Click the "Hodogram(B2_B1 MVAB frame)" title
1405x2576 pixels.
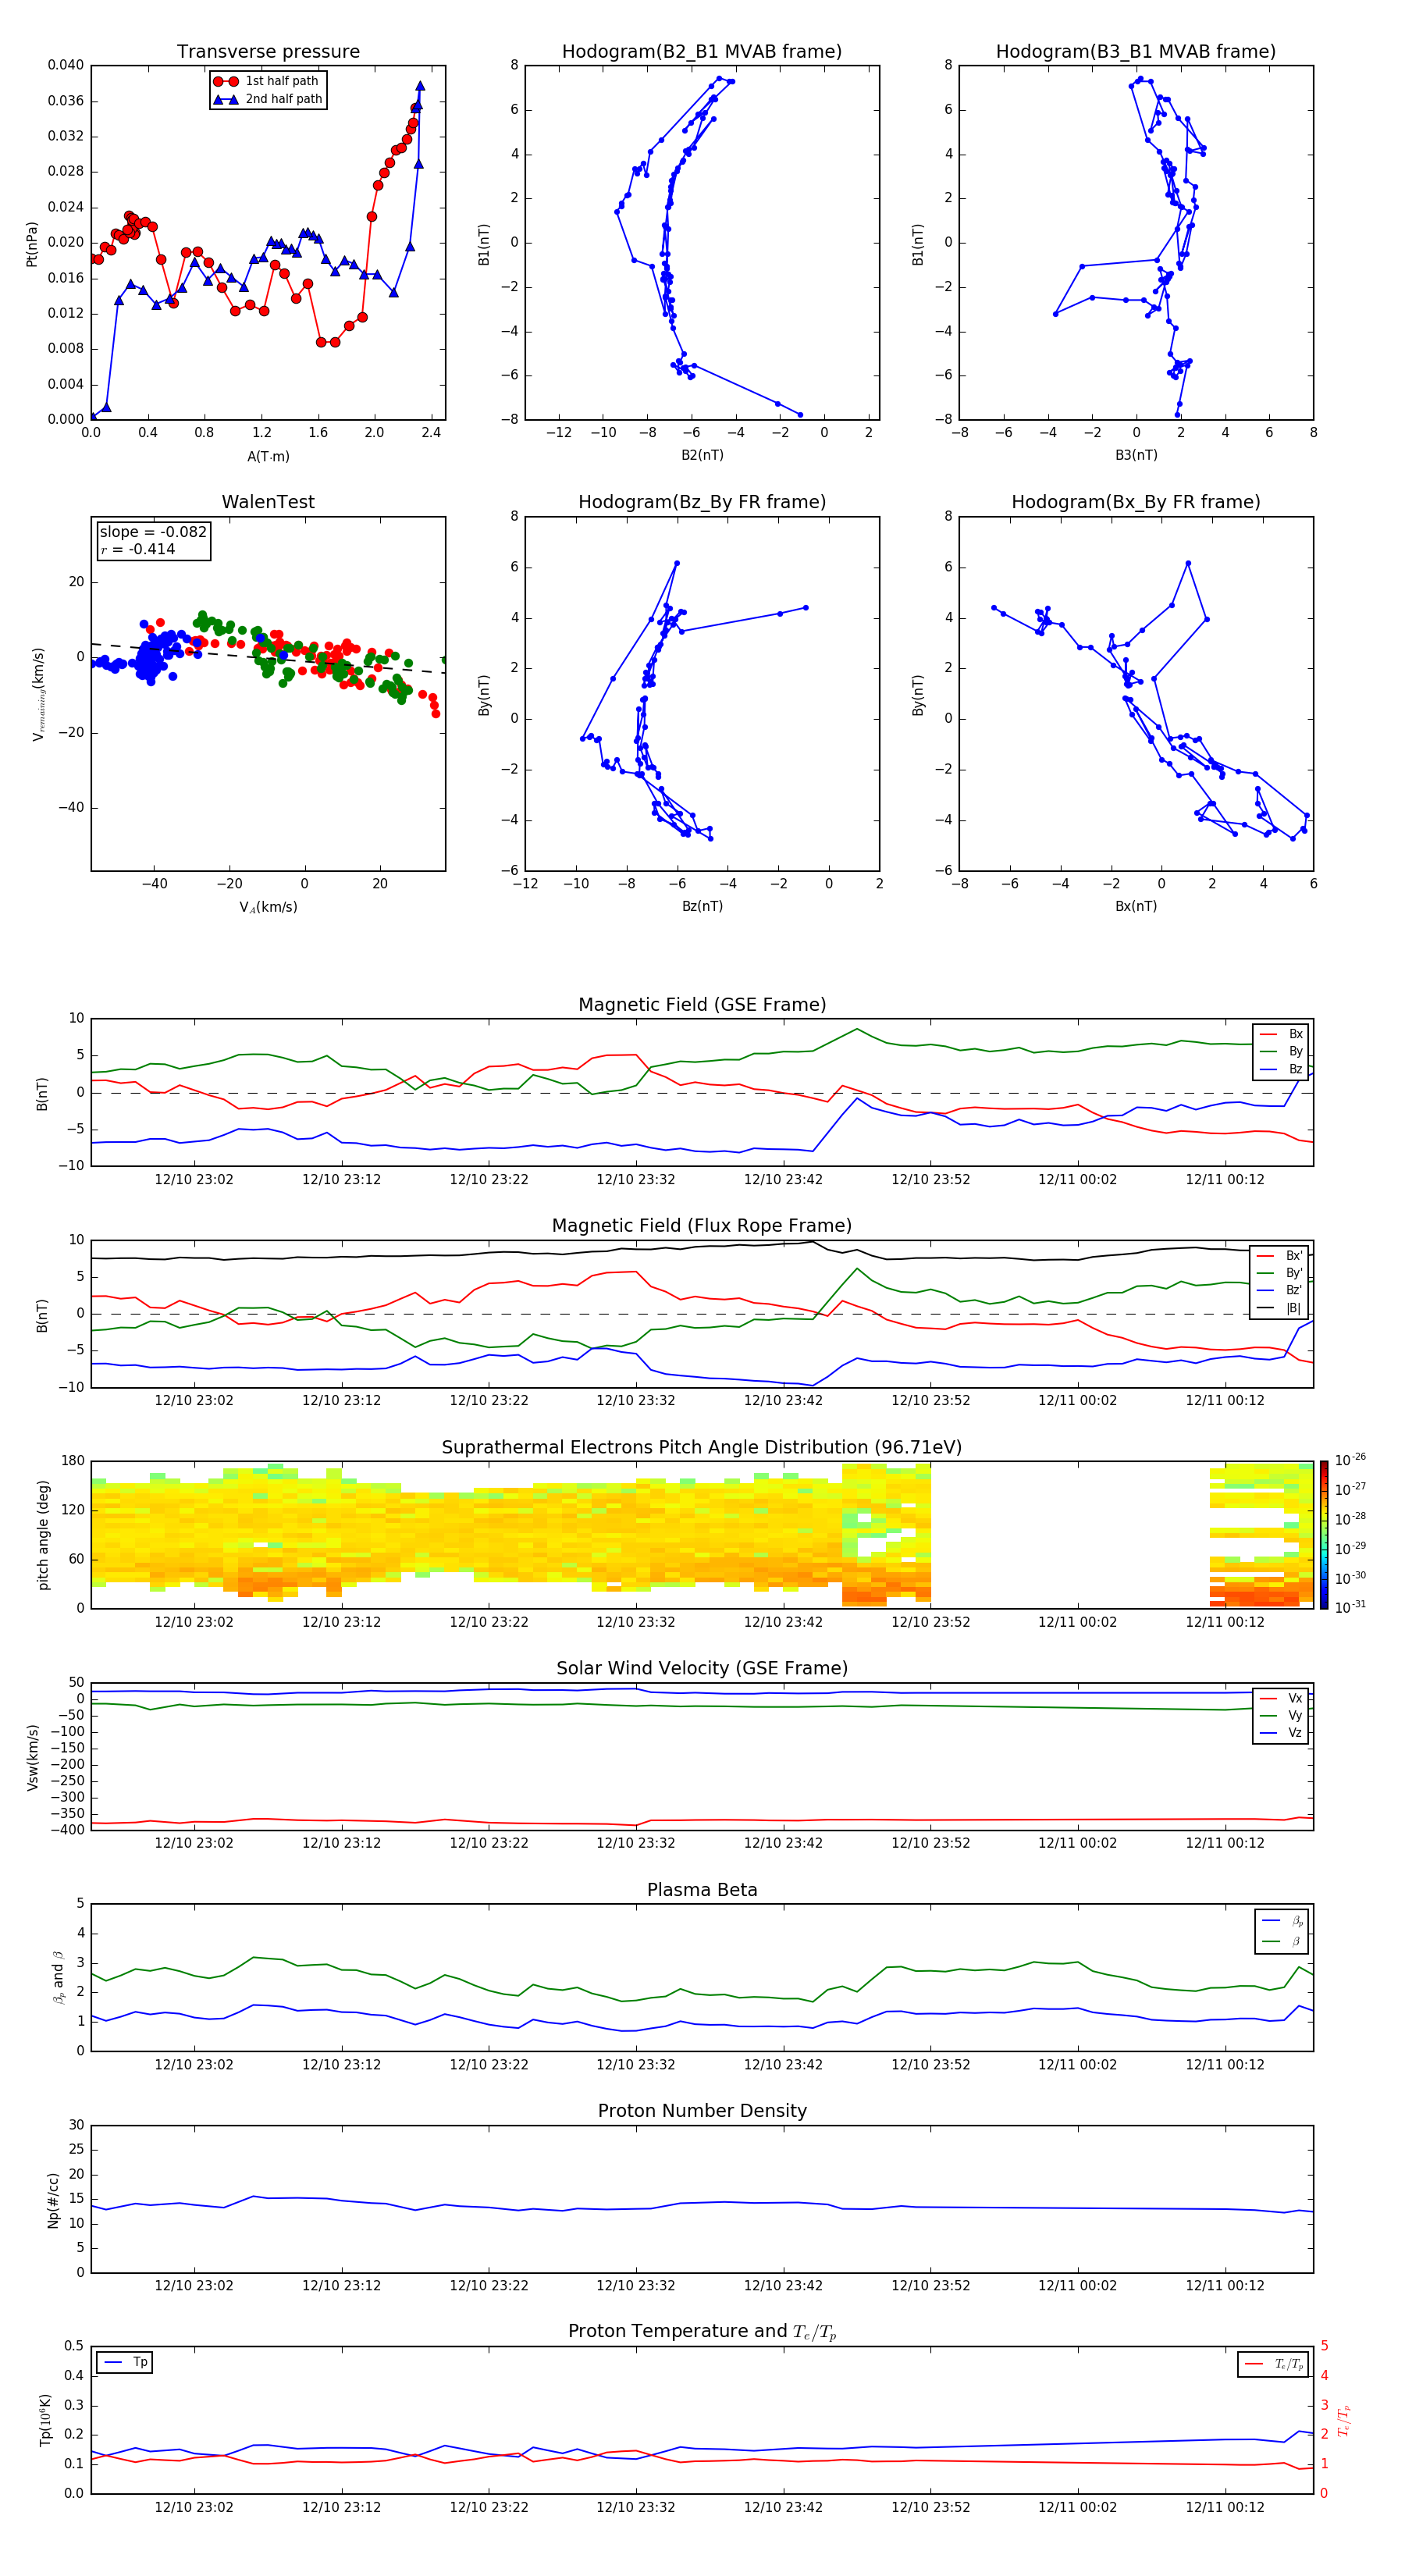(702, 52)
